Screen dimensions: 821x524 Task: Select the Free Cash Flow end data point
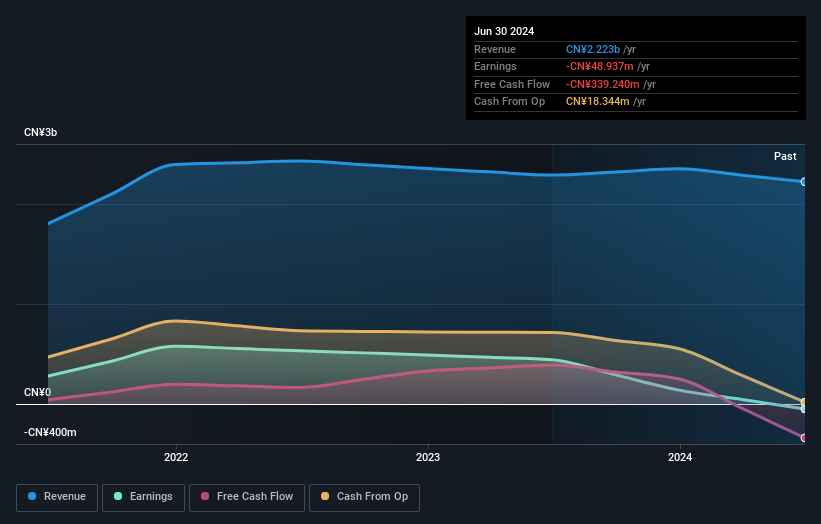[804, 438]
